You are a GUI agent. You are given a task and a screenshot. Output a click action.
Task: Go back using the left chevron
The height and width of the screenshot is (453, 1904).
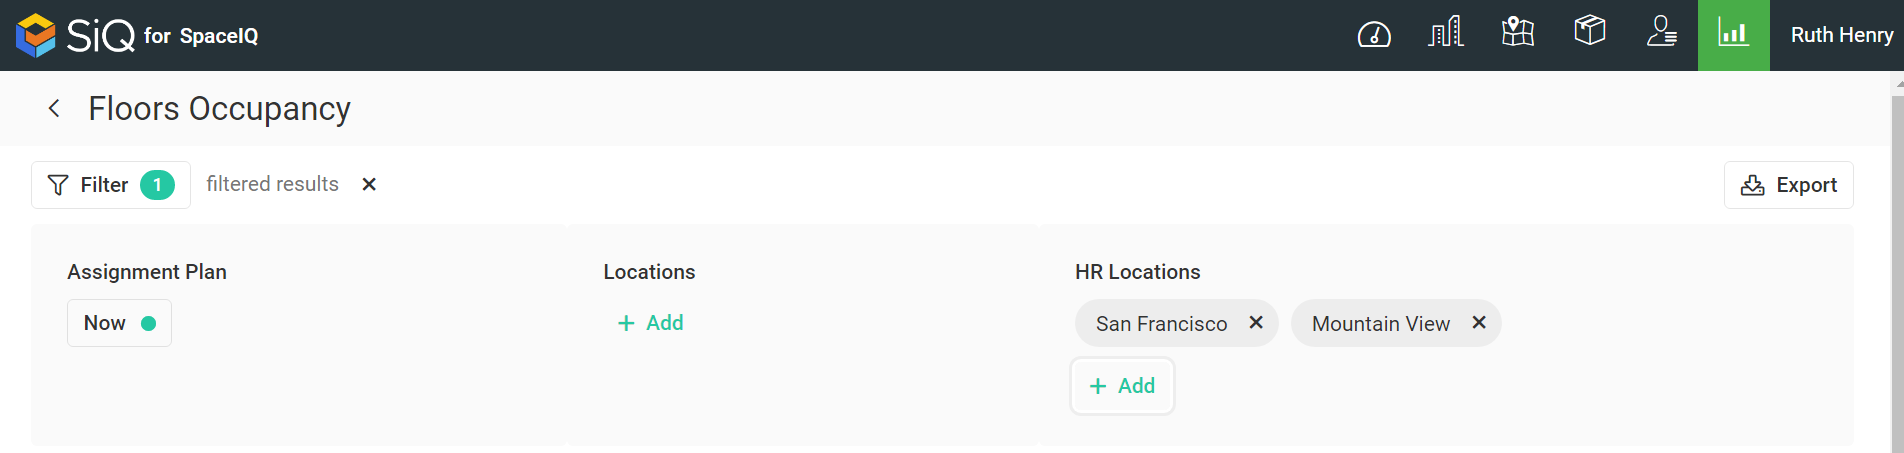55,108
